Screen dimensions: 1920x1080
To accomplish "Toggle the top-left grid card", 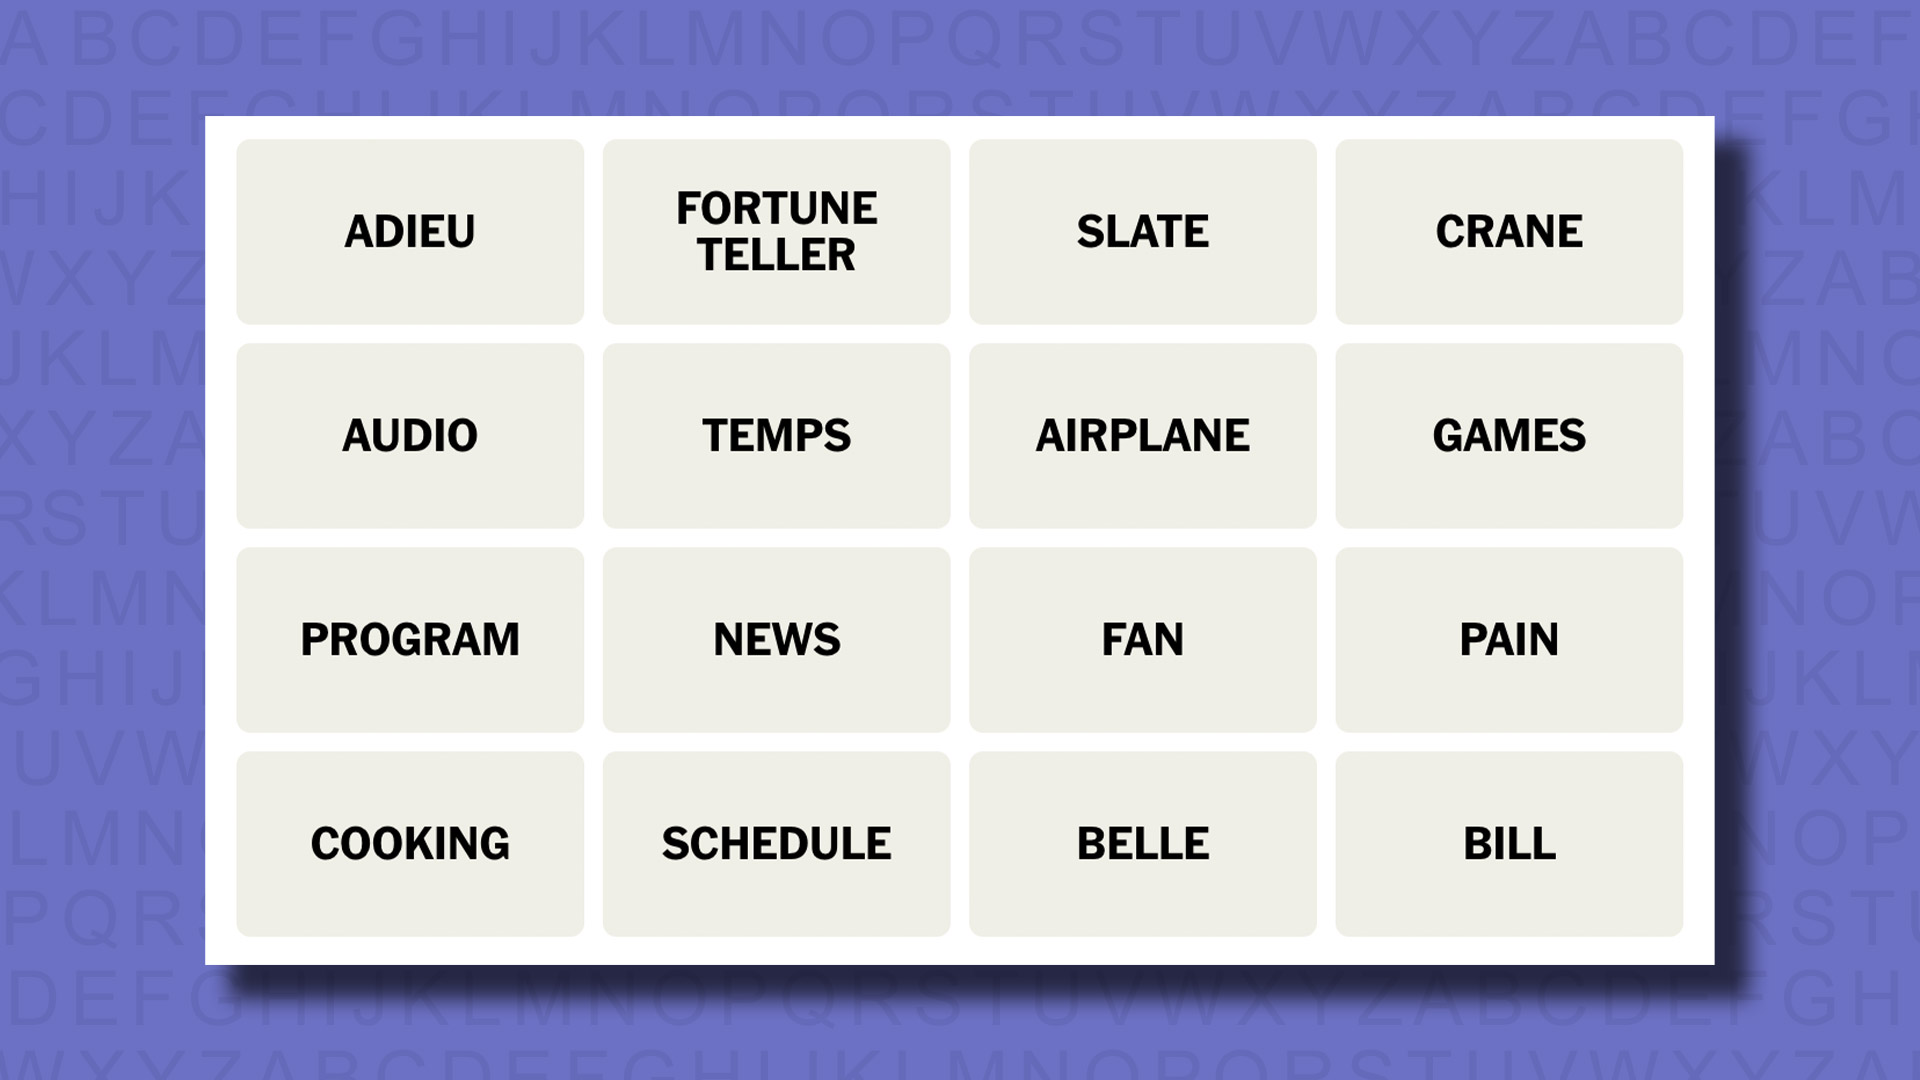I will (x=410, y=231).
